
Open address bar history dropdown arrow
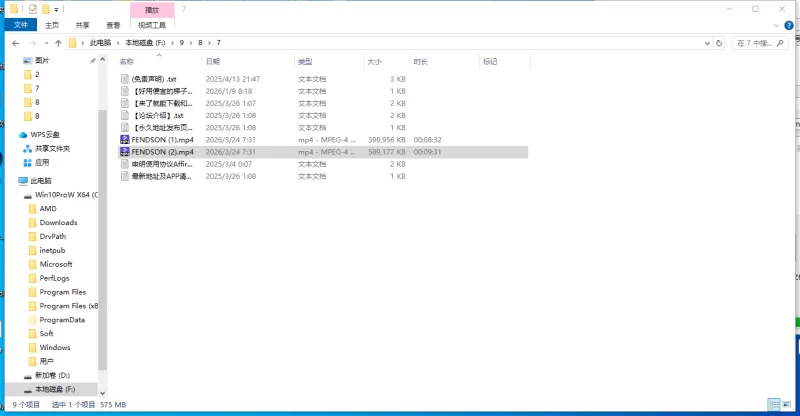pos(707,43)
